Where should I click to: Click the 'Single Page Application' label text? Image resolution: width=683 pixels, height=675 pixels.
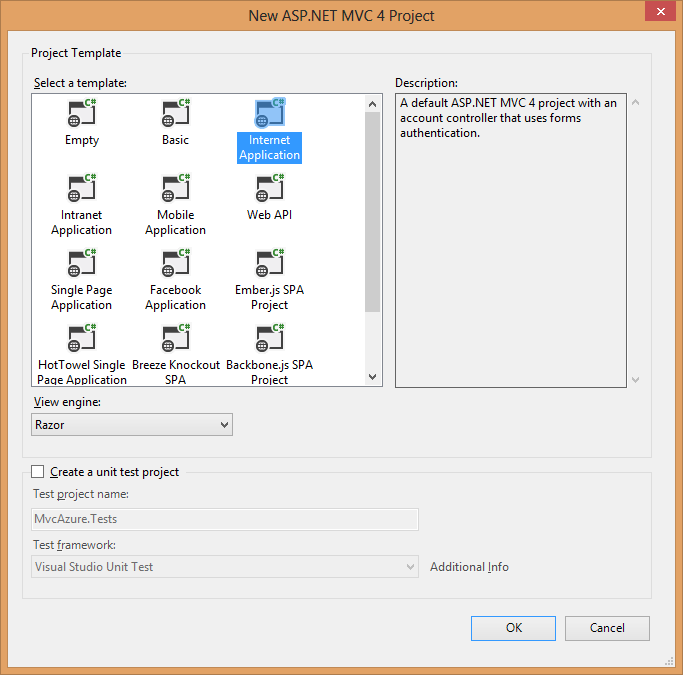(x=81, y=297)
